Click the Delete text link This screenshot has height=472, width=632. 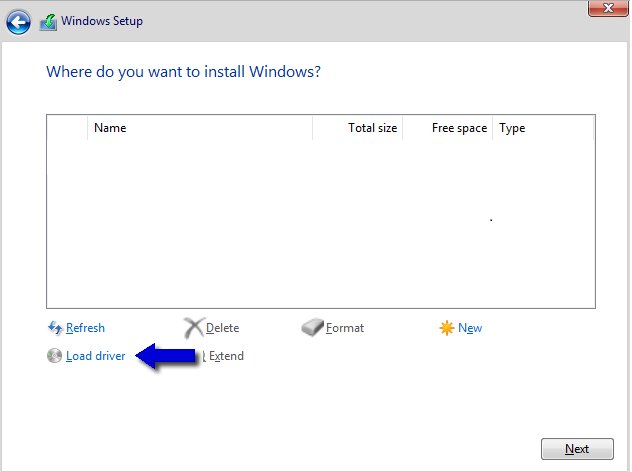point(222,328)
